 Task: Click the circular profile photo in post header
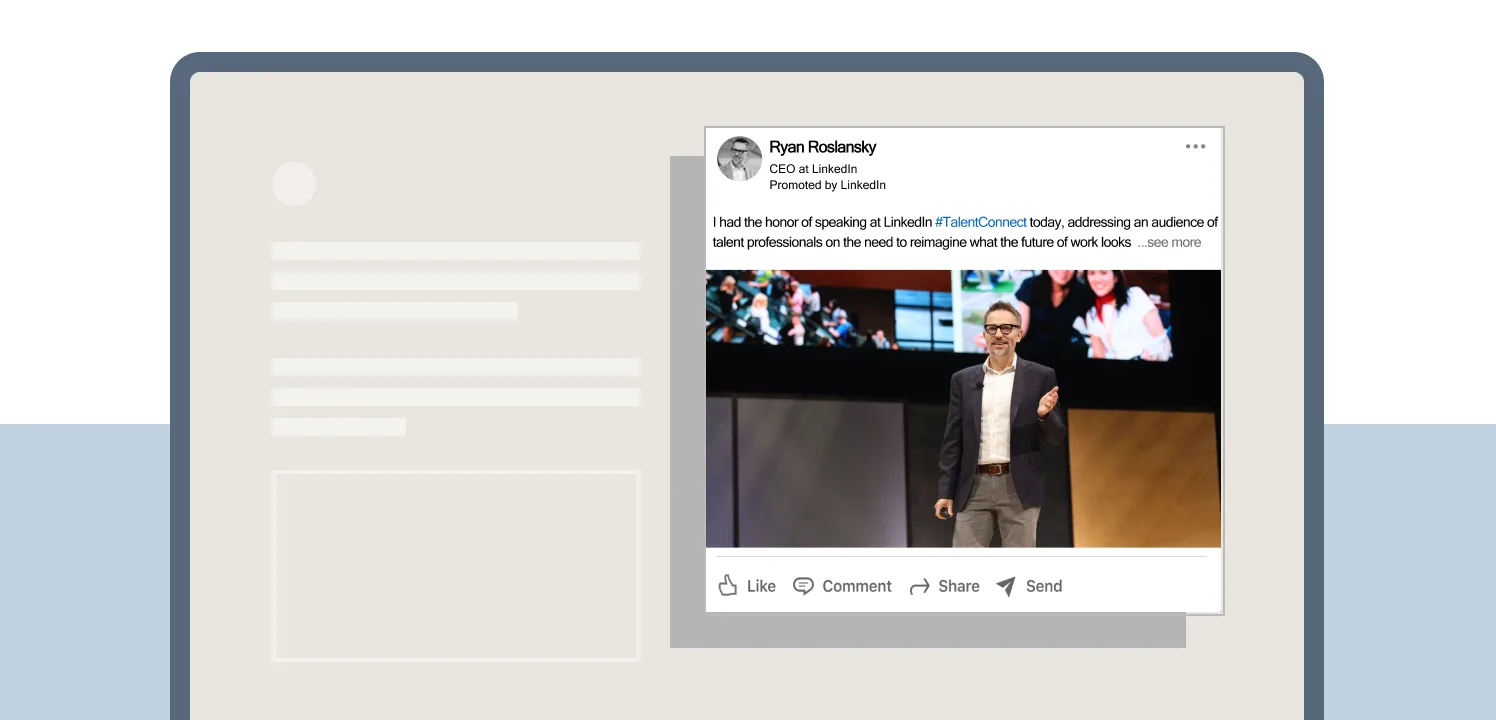pyautogui.click(x=739, y=159)
